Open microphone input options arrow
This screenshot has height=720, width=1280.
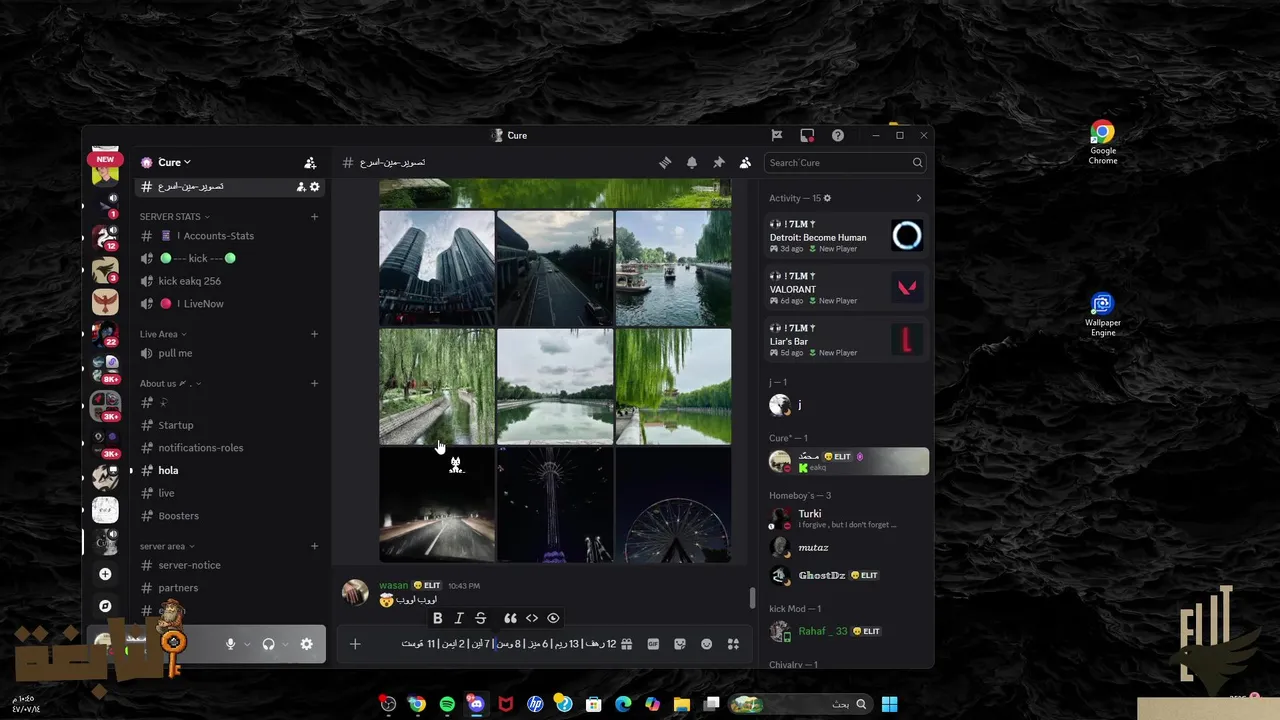tap(247, 644)
